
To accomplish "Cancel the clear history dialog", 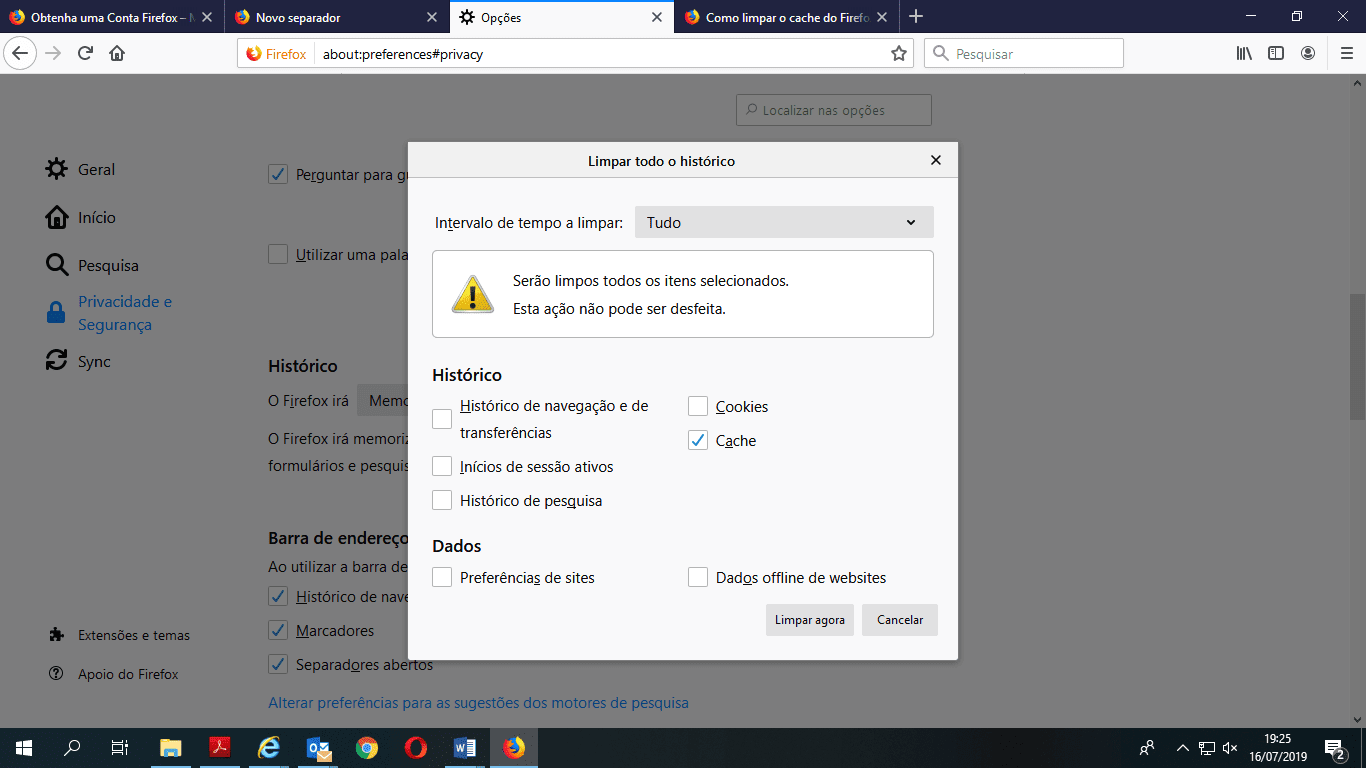I will click(899, 619).
